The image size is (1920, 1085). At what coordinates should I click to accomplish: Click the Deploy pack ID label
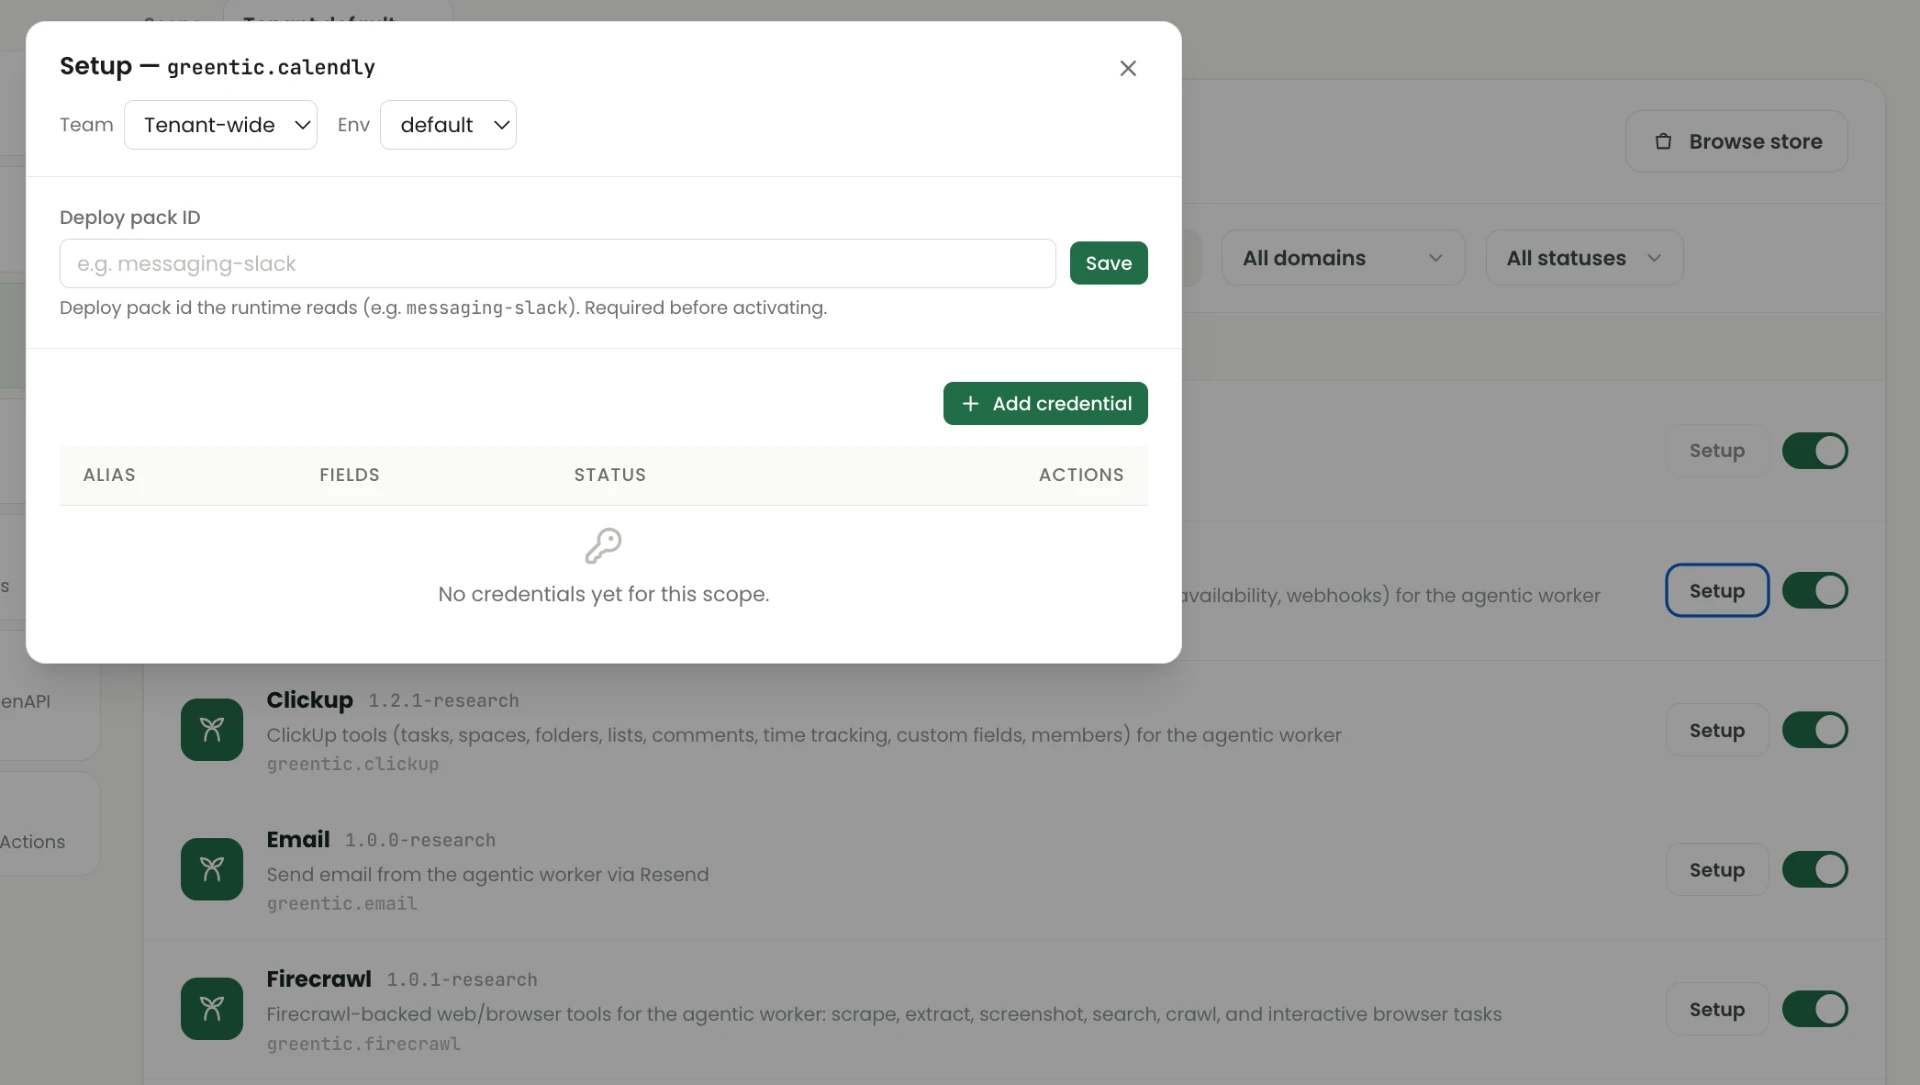(x=130, y=218)
